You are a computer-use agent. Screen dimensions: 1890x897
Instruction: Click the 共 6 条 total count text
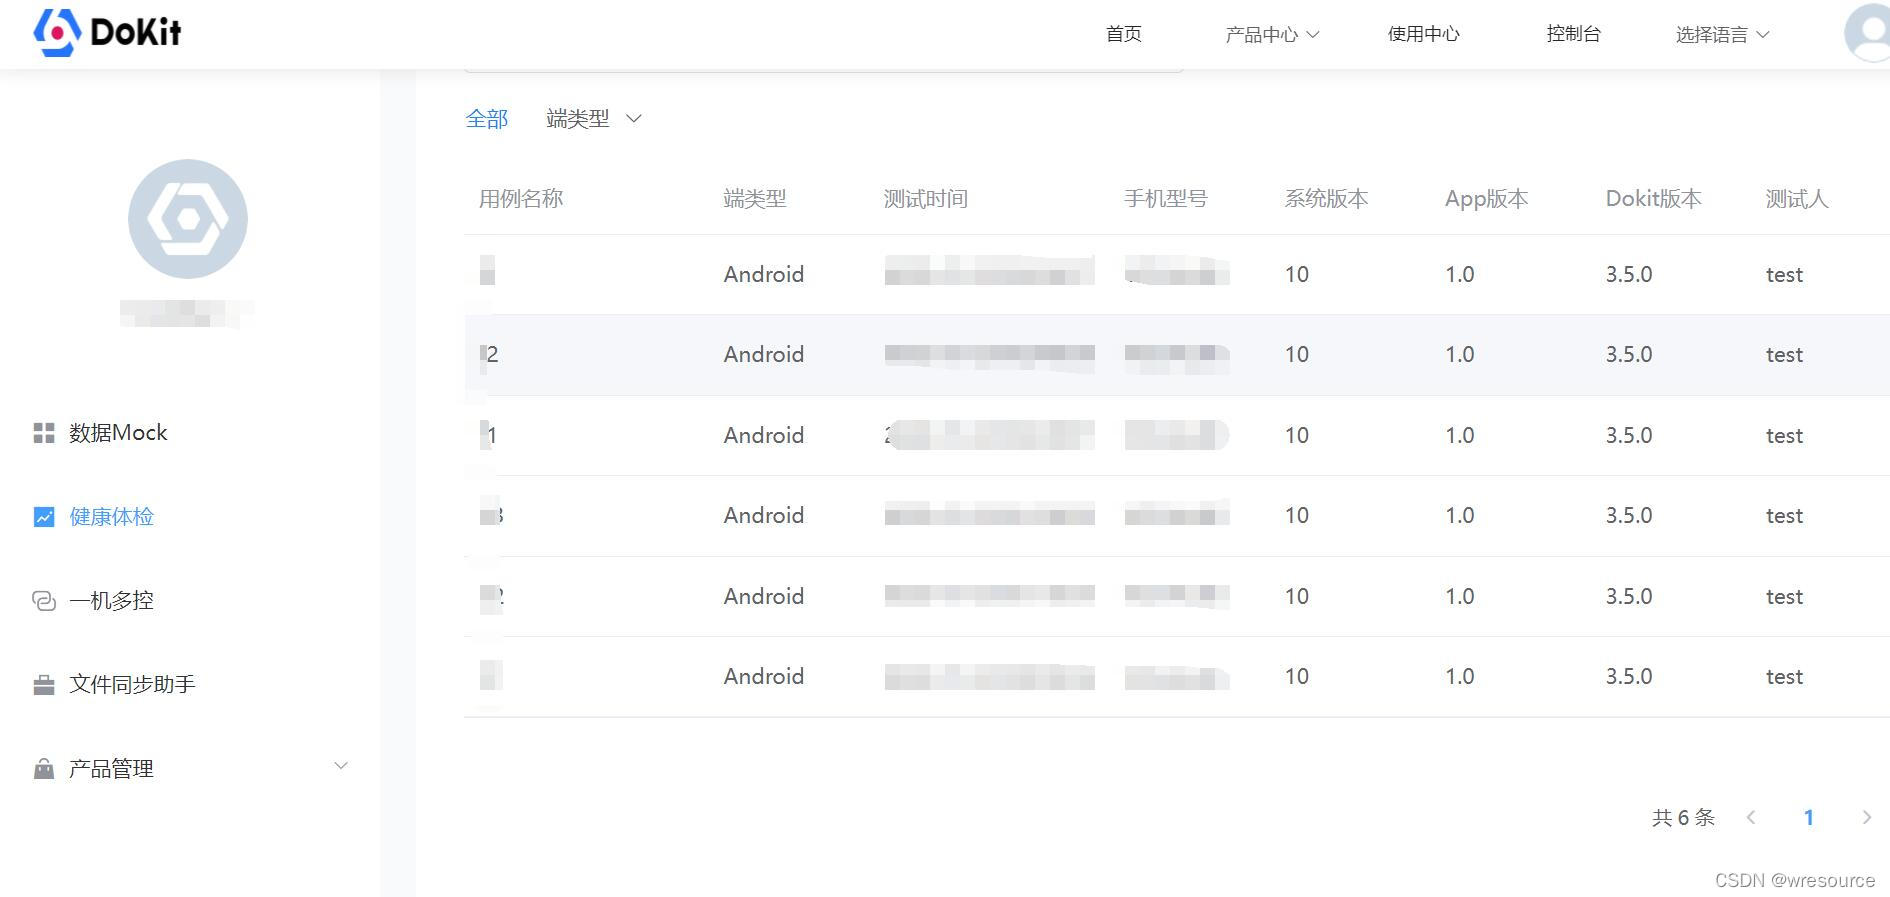click(1684, 817)
